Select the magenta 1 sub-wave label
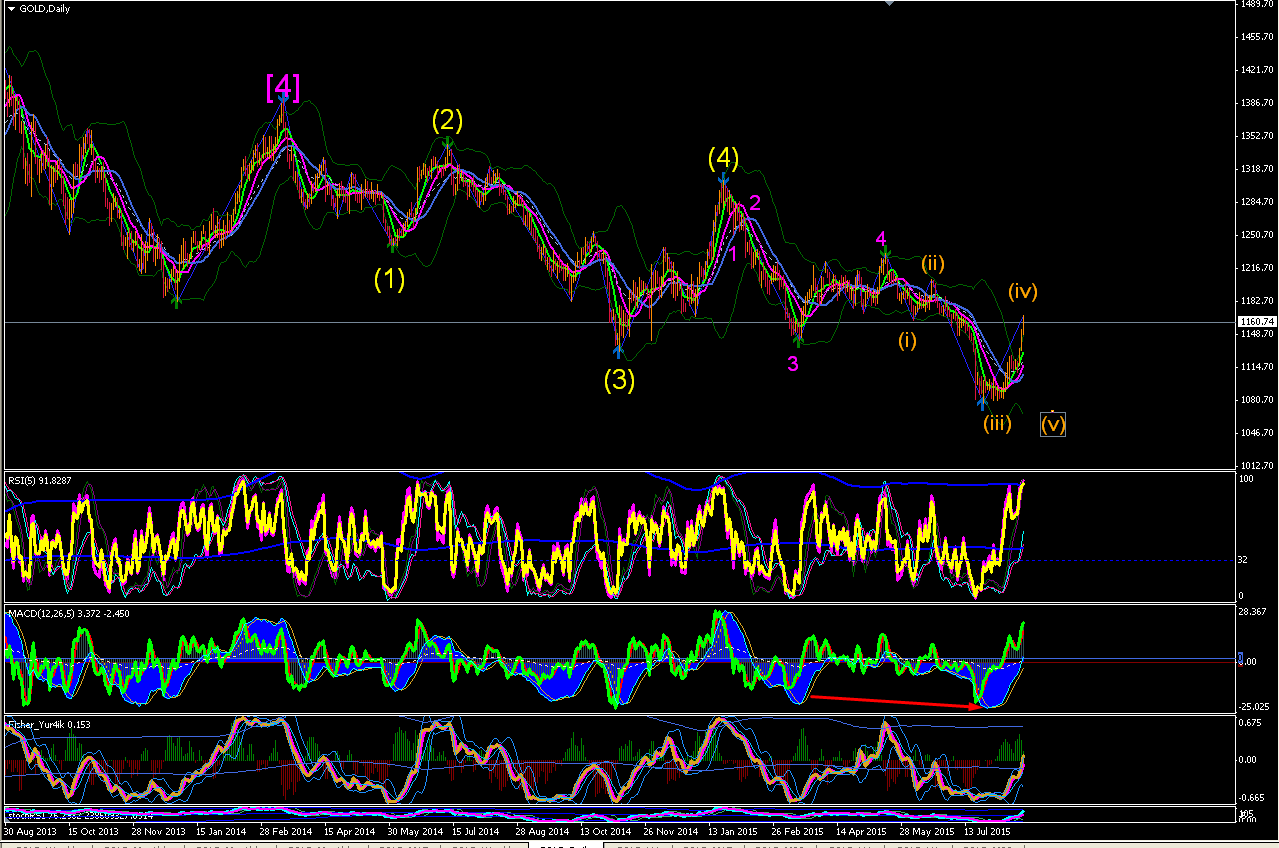Viewport: 1279px width, 848px height. (x=733, y=254)
